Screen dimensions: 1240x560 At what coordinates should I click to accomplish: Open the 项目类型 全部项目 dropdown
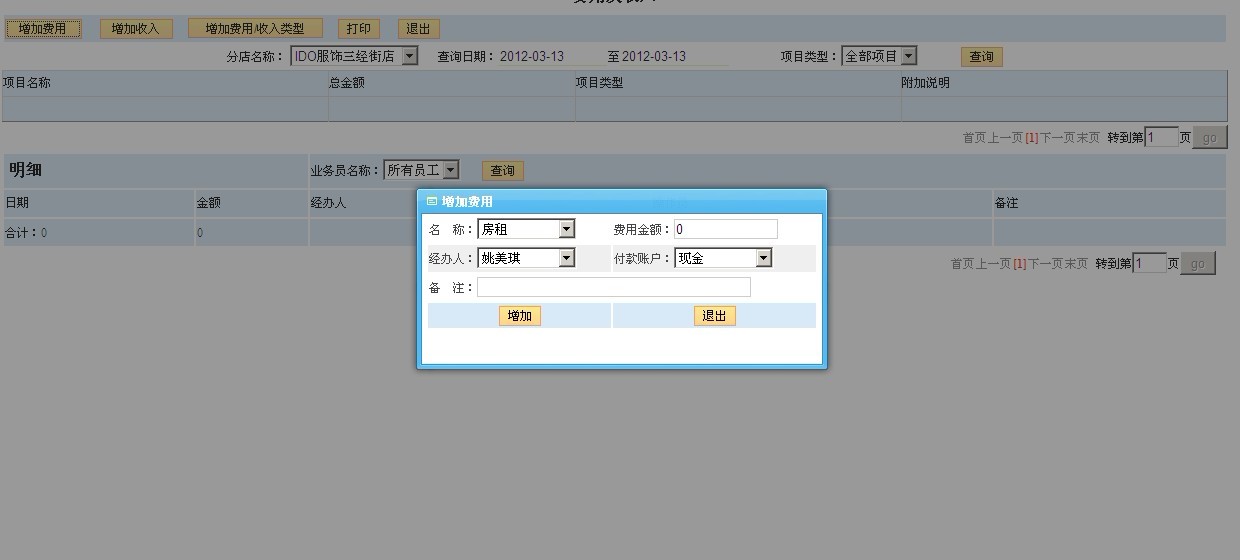[x=879, y=56]
